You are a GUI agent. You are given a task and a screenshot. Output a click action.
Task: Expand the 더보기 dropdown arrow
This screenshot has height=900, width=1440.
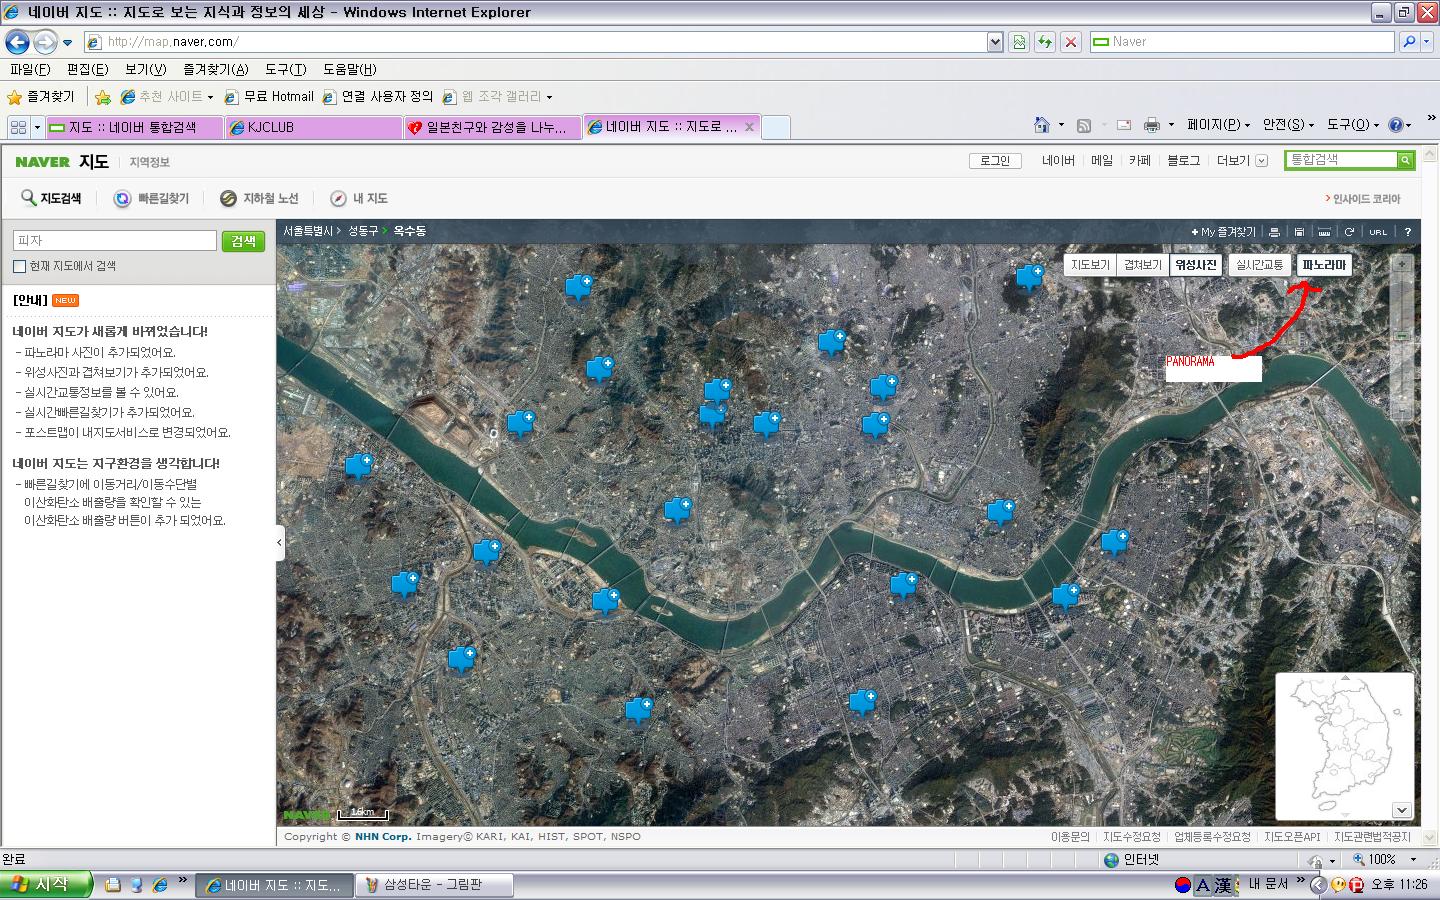[1262, 161]
